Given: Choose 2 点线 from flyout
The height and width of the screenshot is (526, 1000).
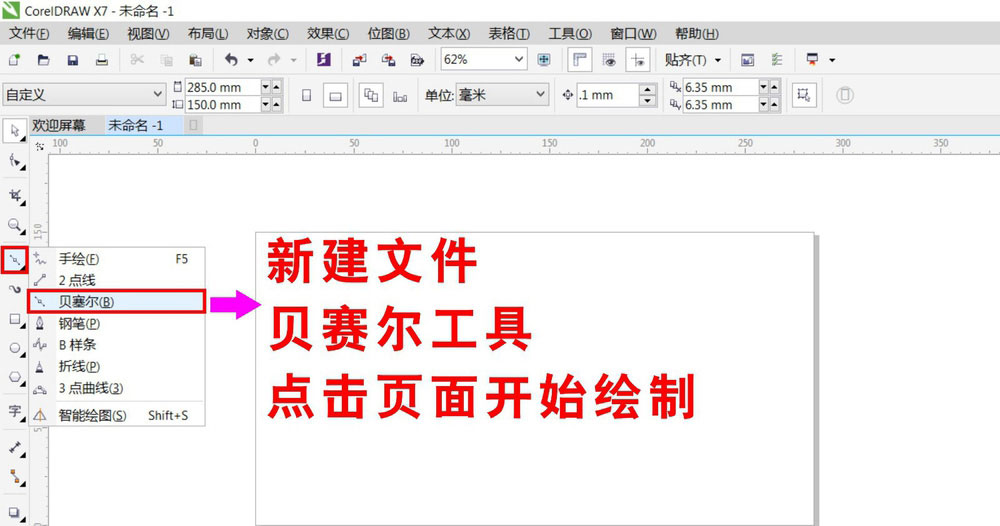Looking at the screenshot, I should (x=117, y=280).
